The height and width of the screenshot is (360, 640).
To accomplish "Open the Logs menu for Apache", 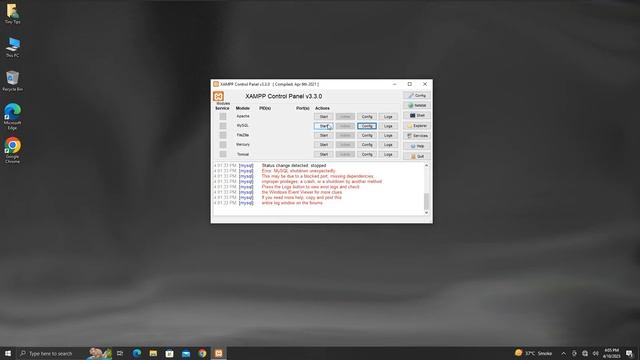I will 388,117.
